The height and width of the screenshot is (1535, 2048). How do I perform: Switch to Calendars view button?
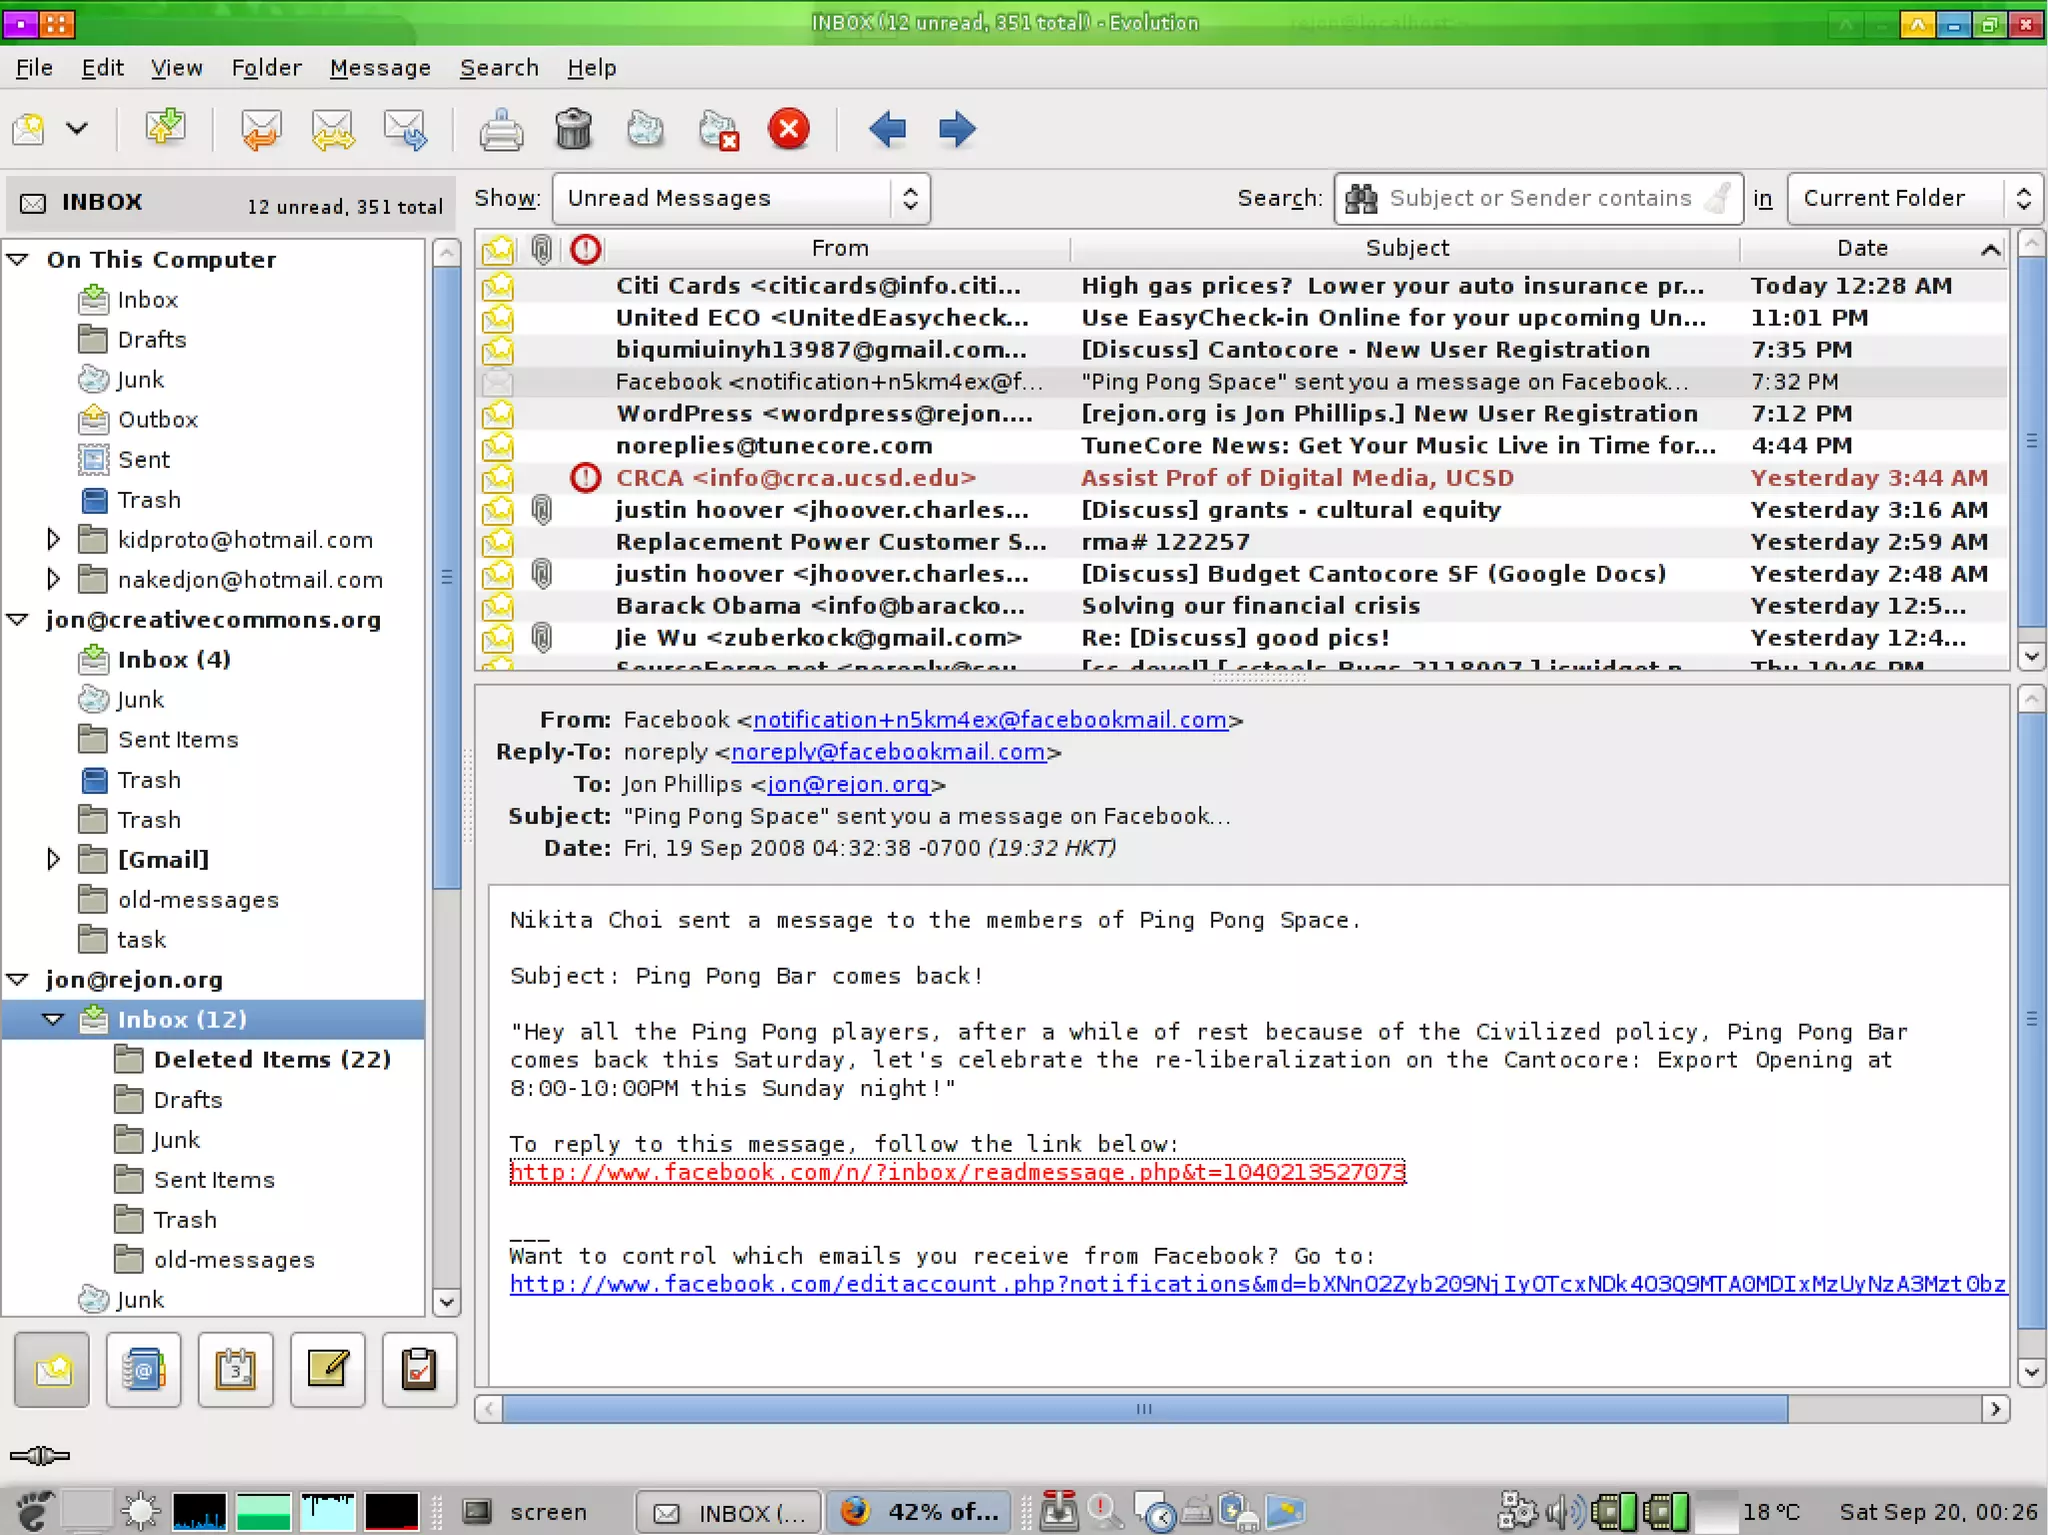(x=235, y=1370)
